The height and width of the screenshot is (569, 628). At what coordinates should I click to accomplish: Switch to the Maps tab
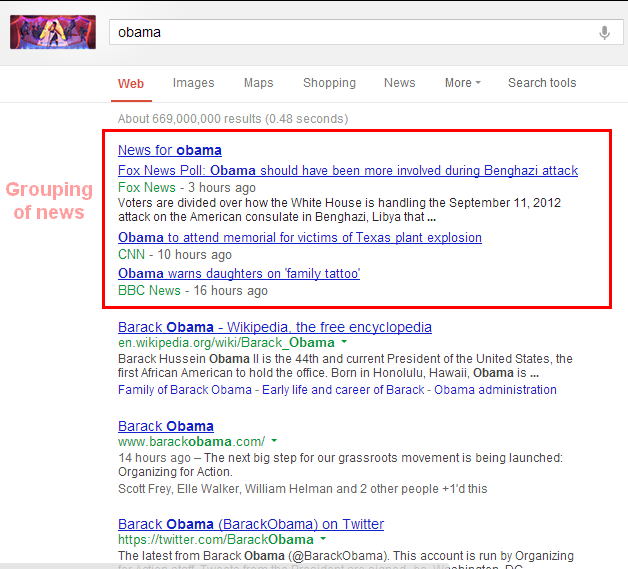click(258, 83)
